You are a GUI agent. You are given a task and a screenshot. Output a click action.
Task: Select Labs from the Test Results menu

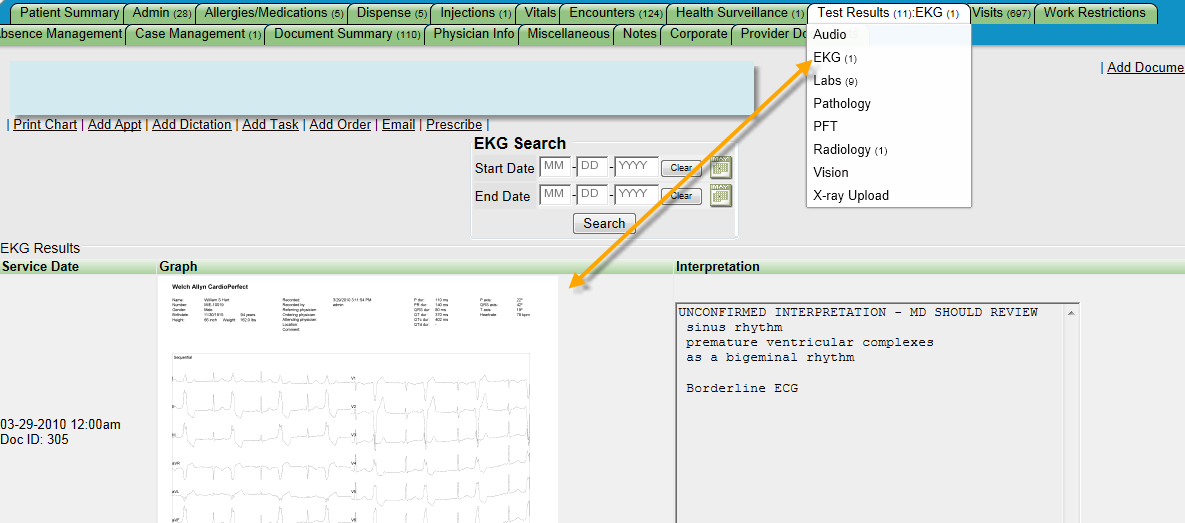(x=835, y=81)
